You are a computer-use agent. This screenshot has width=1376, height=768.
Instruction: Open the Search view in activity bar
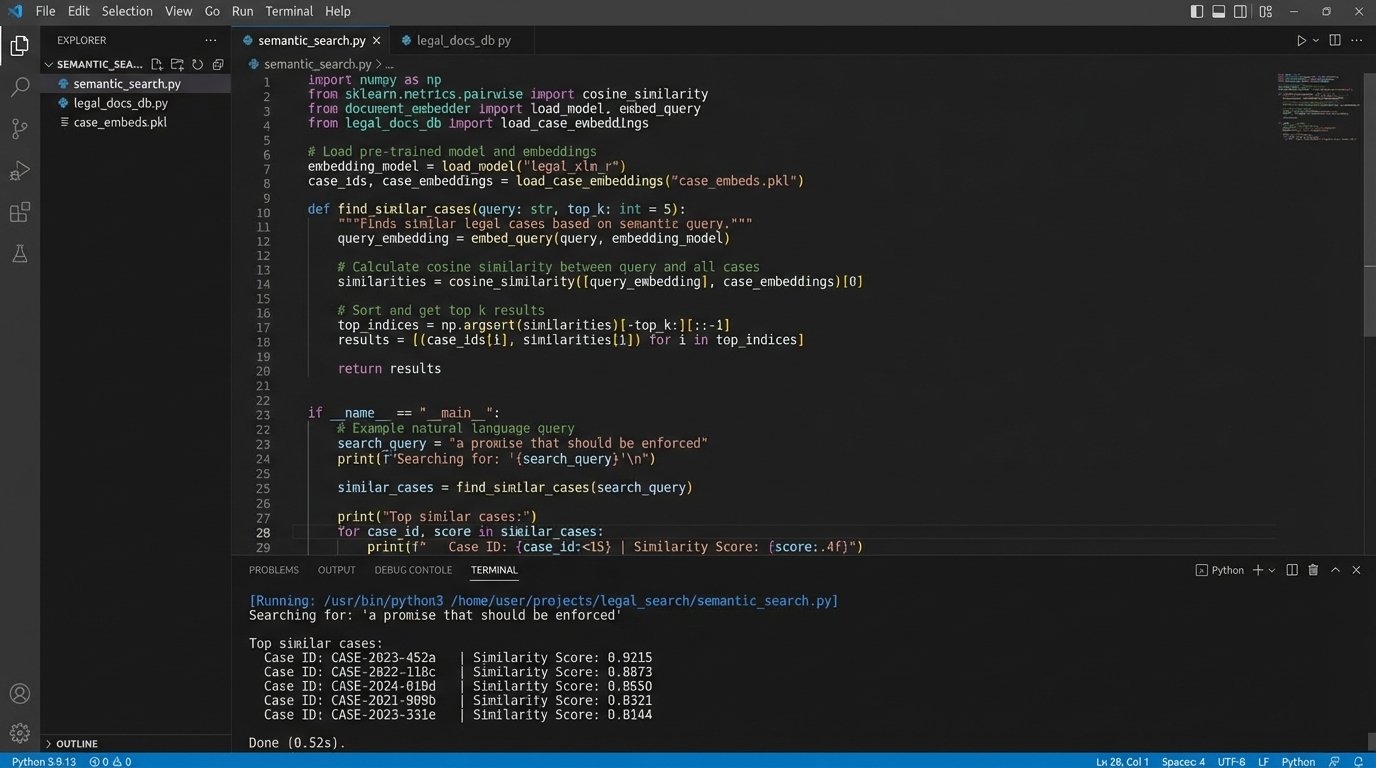click(x=19, y=87)
